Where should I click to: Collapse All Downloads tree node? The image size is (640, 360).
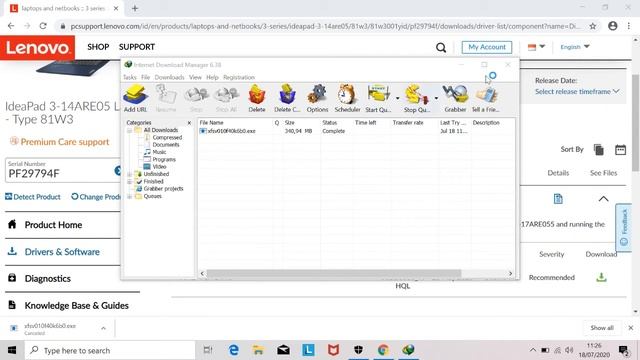pyautogui.click(x=129, y=130)
